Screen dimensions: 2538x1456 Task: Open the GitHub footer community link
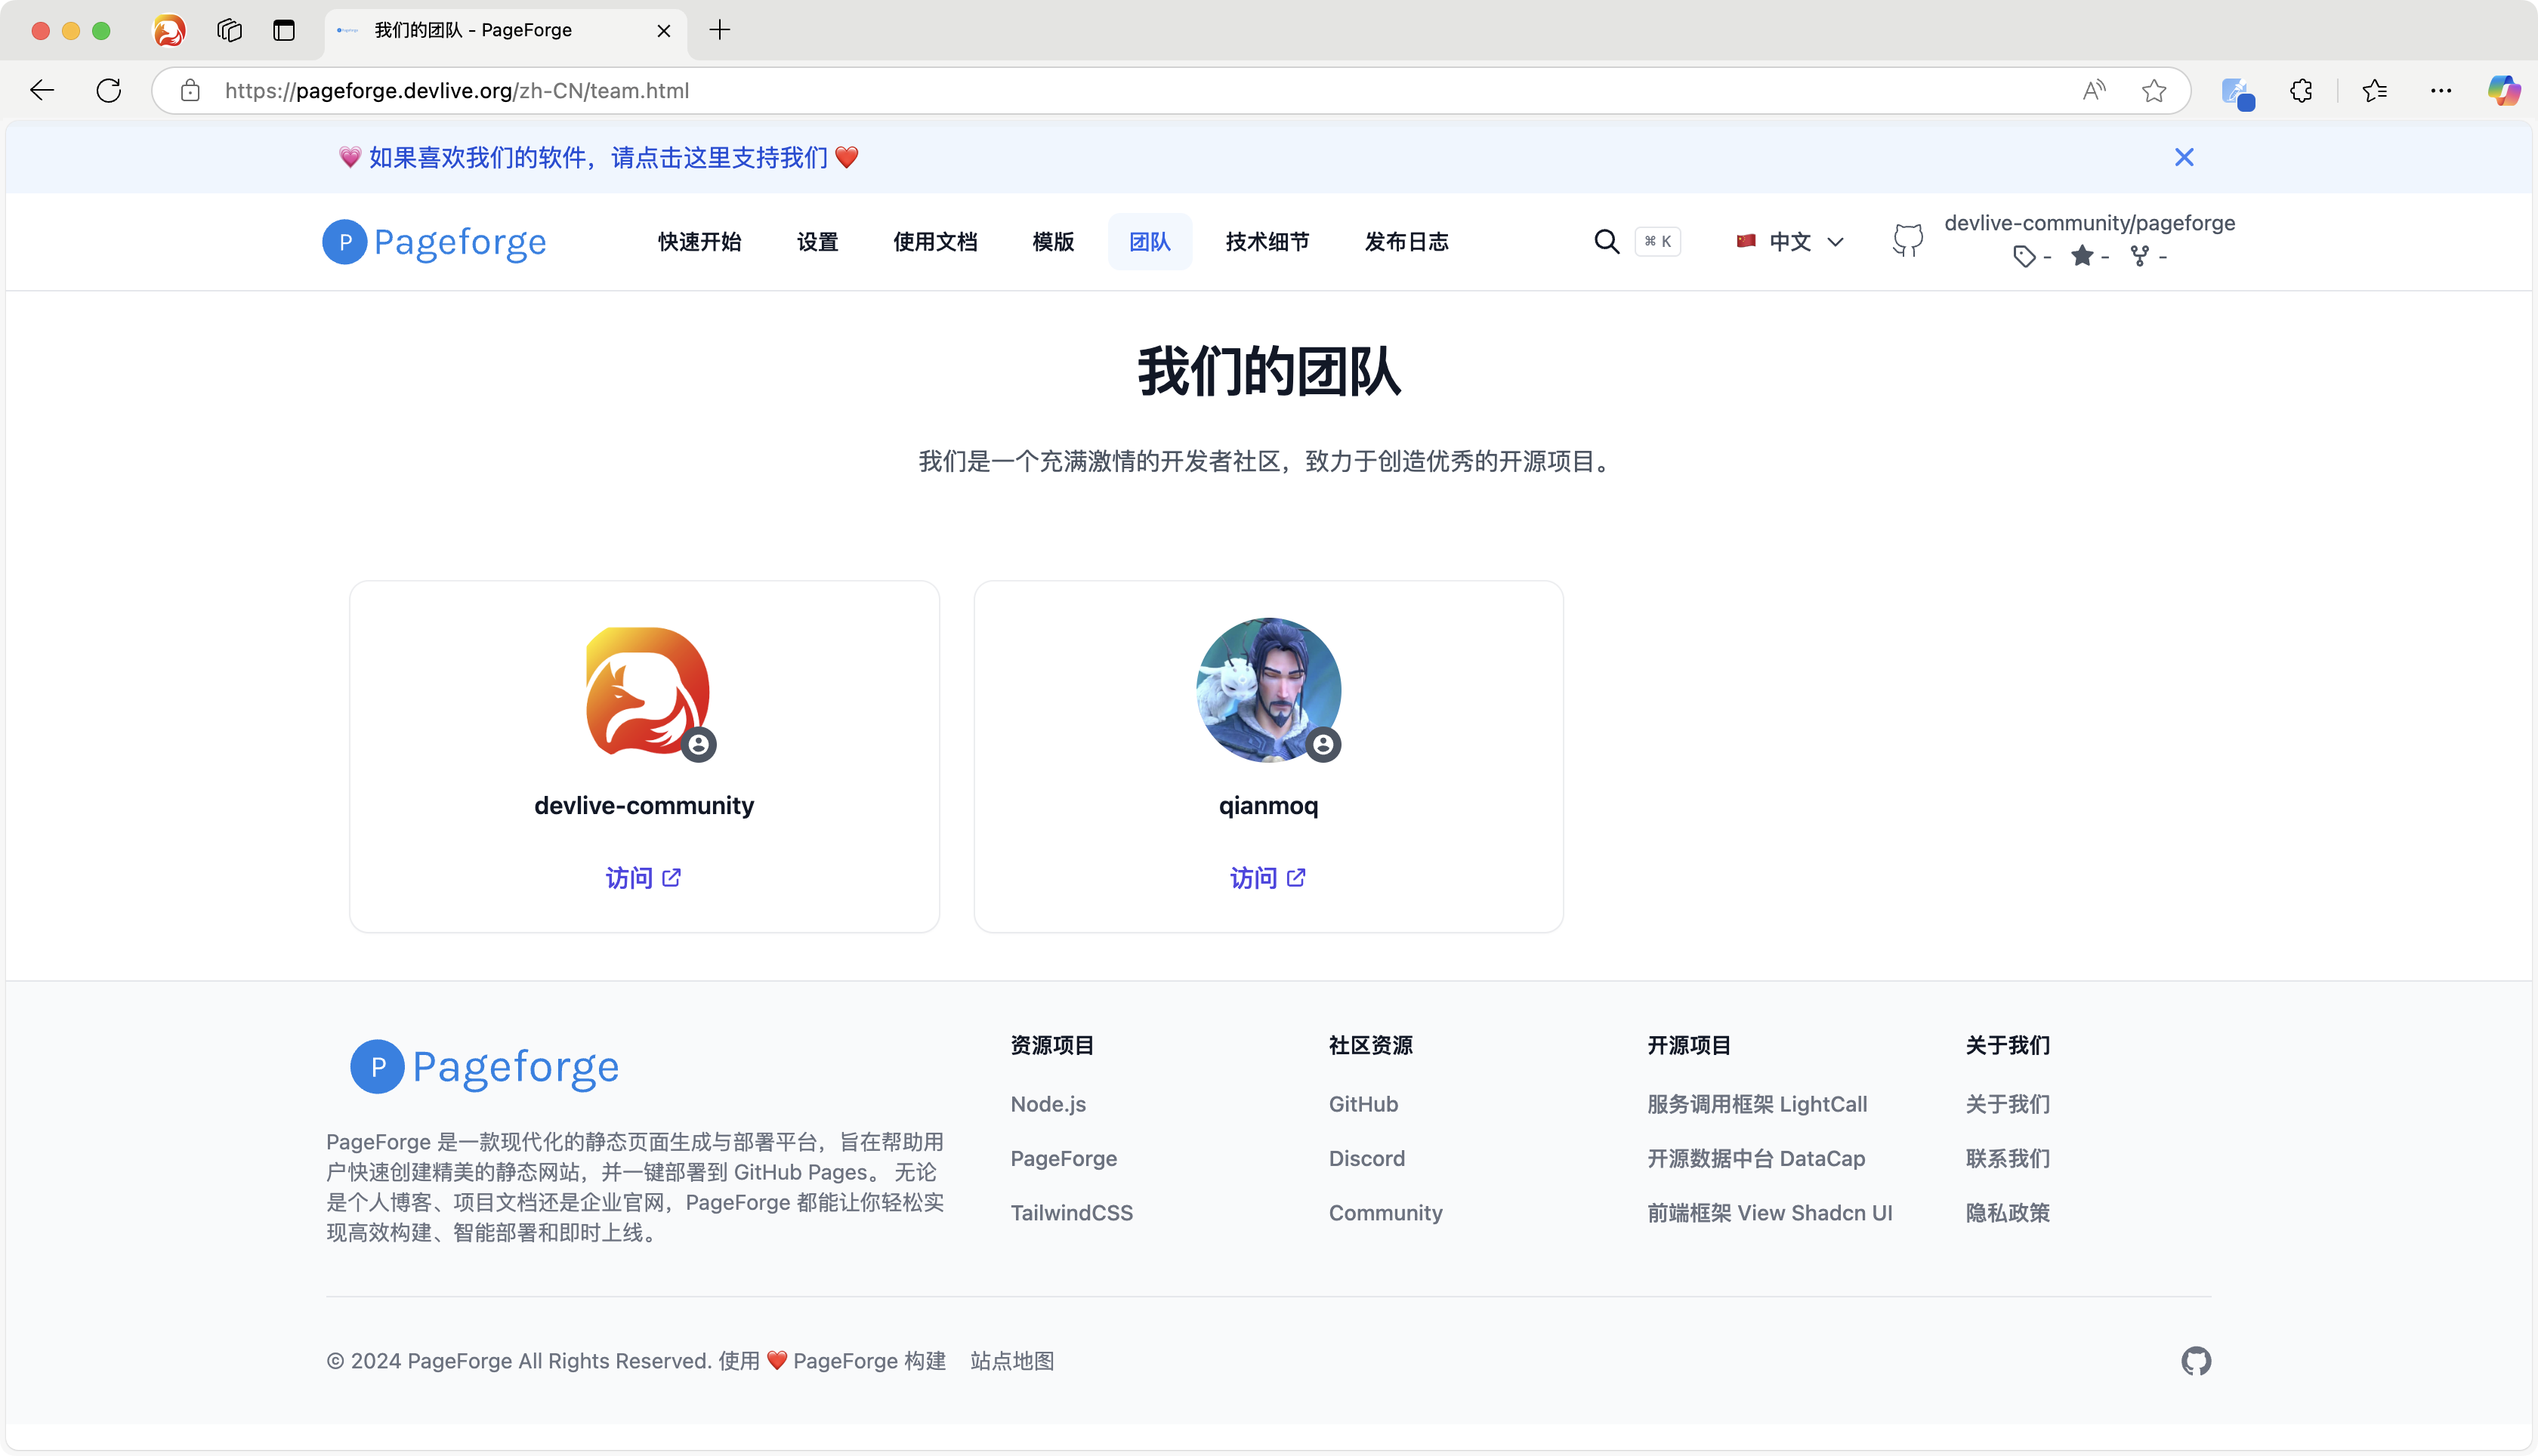pyautogui.click(x=1363, y=1104)
